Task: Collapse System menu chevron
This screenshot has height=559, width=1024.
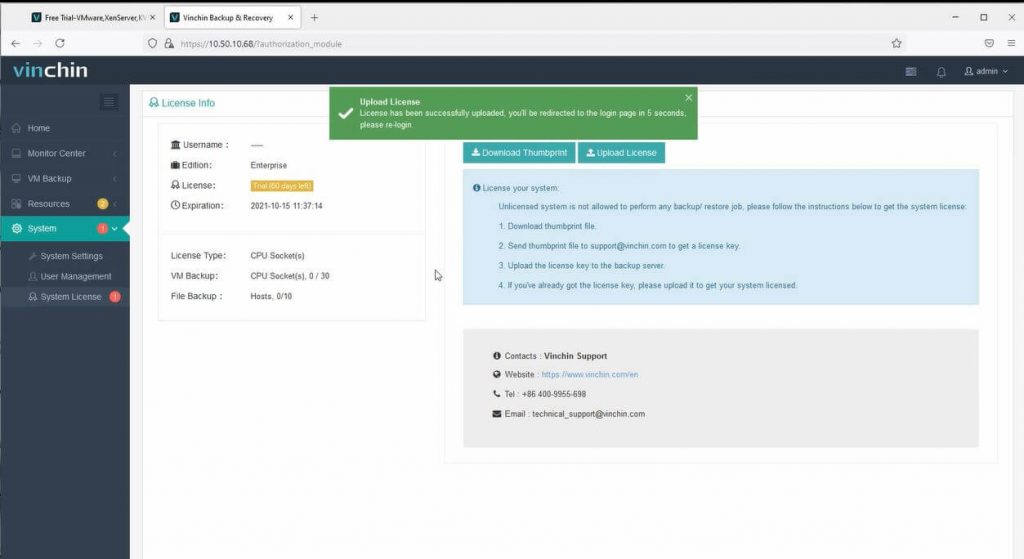Action: coord(114,229)
